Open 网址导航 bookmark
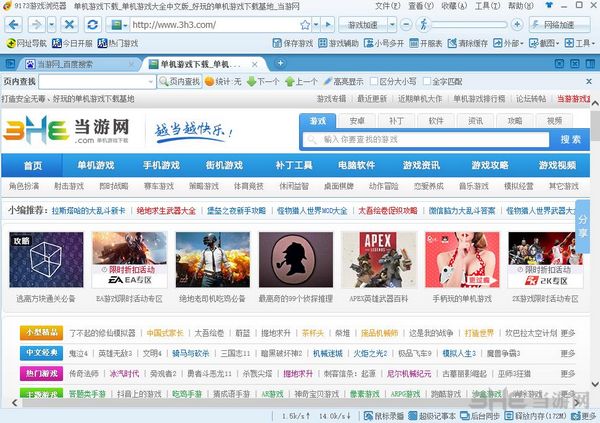The height and width of the screenshot is (423, 600). click(26, 43)
